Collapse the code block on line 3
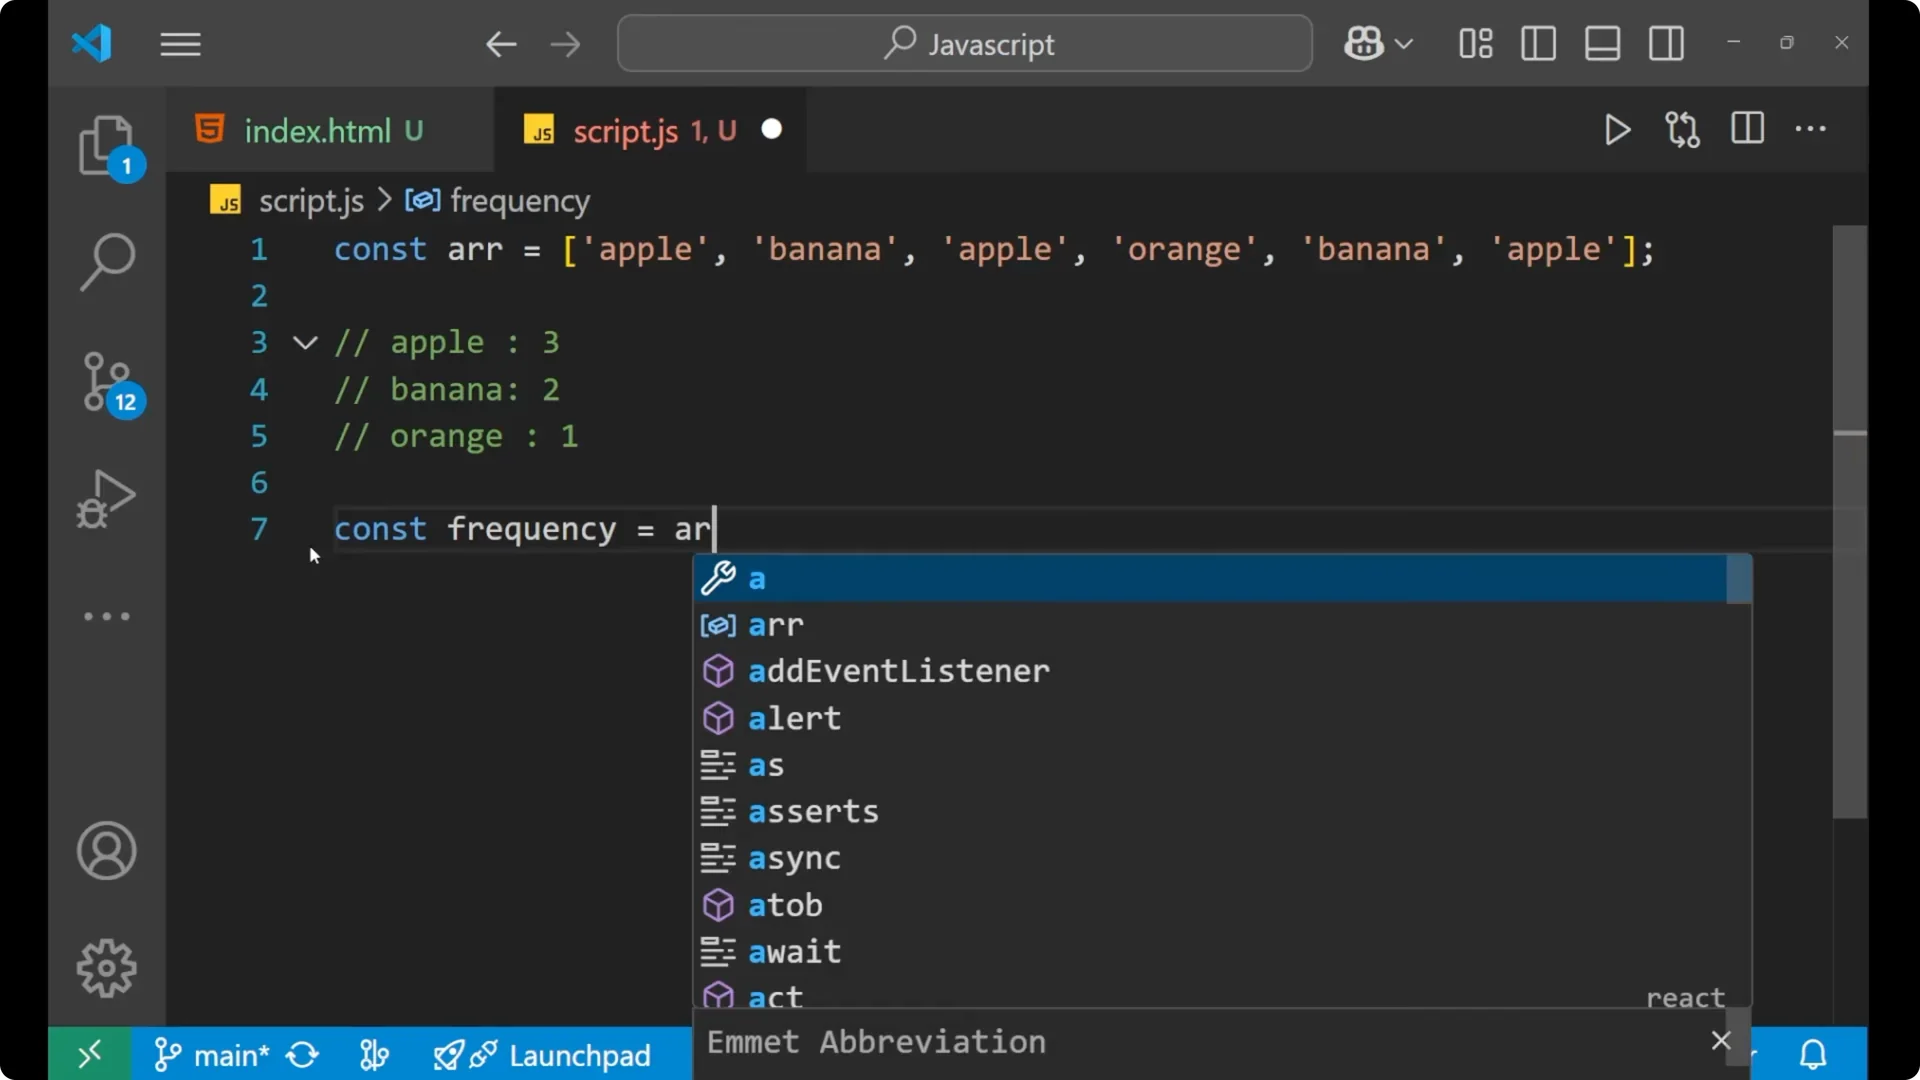This screenshot has height=1080, width=1920. tap(304, 342)
